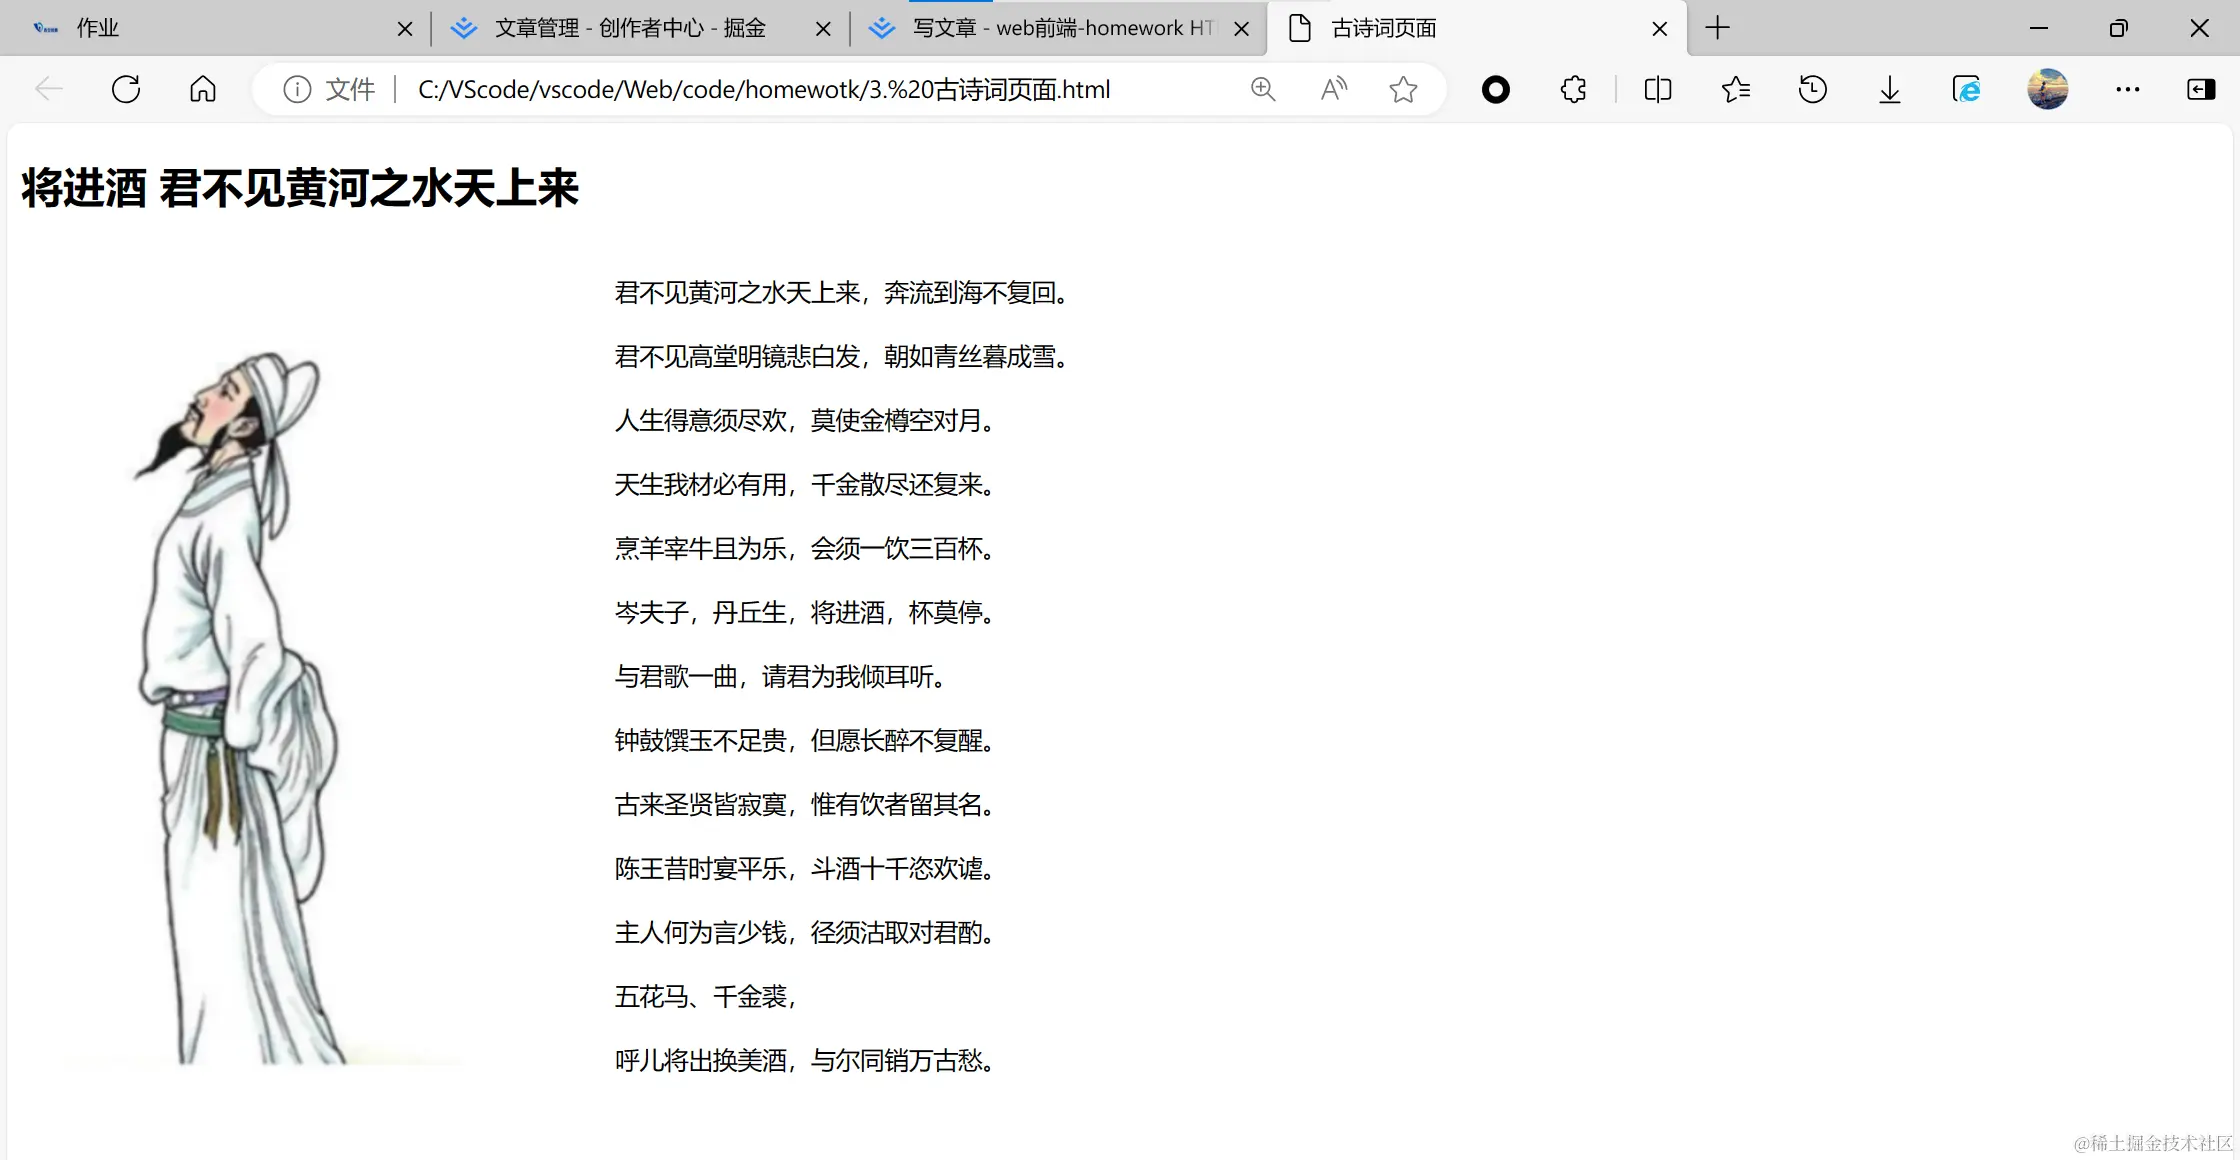
Task: Click the Internet Explorer mode icon
Action: pos(1966,90)
